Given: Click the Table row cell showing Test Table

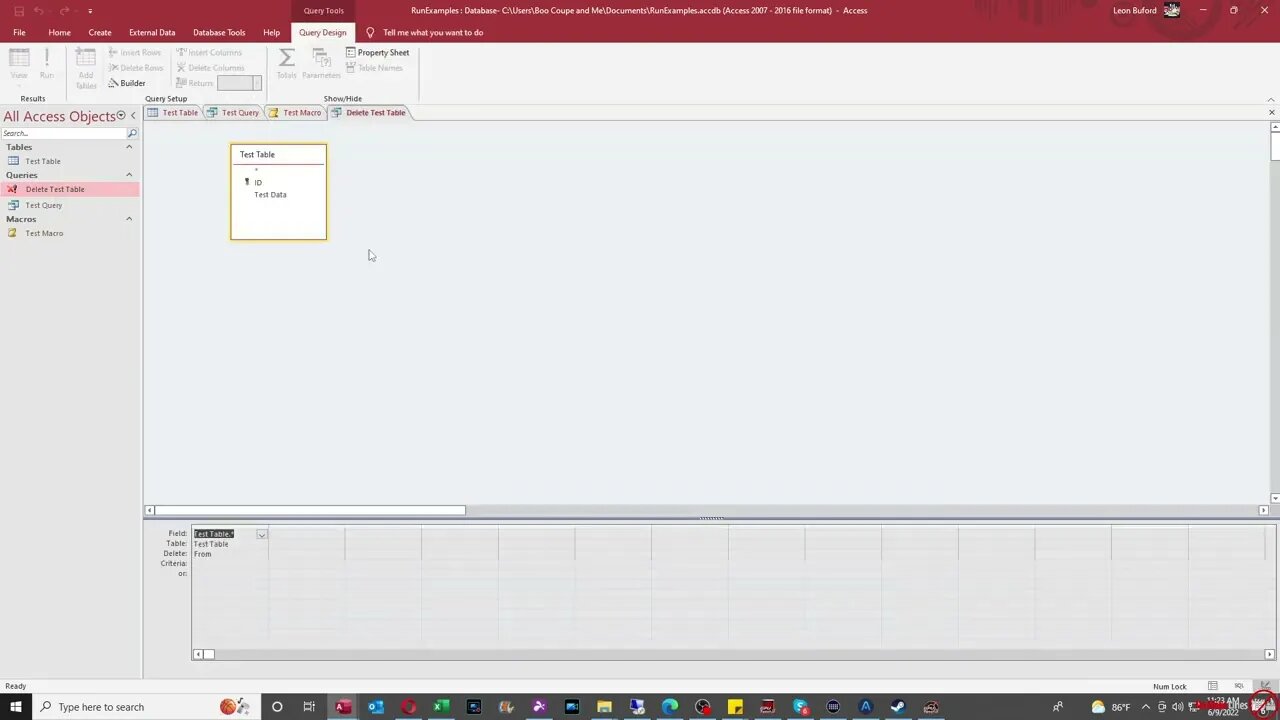Looking at the screenshot, I should [230, 544].
